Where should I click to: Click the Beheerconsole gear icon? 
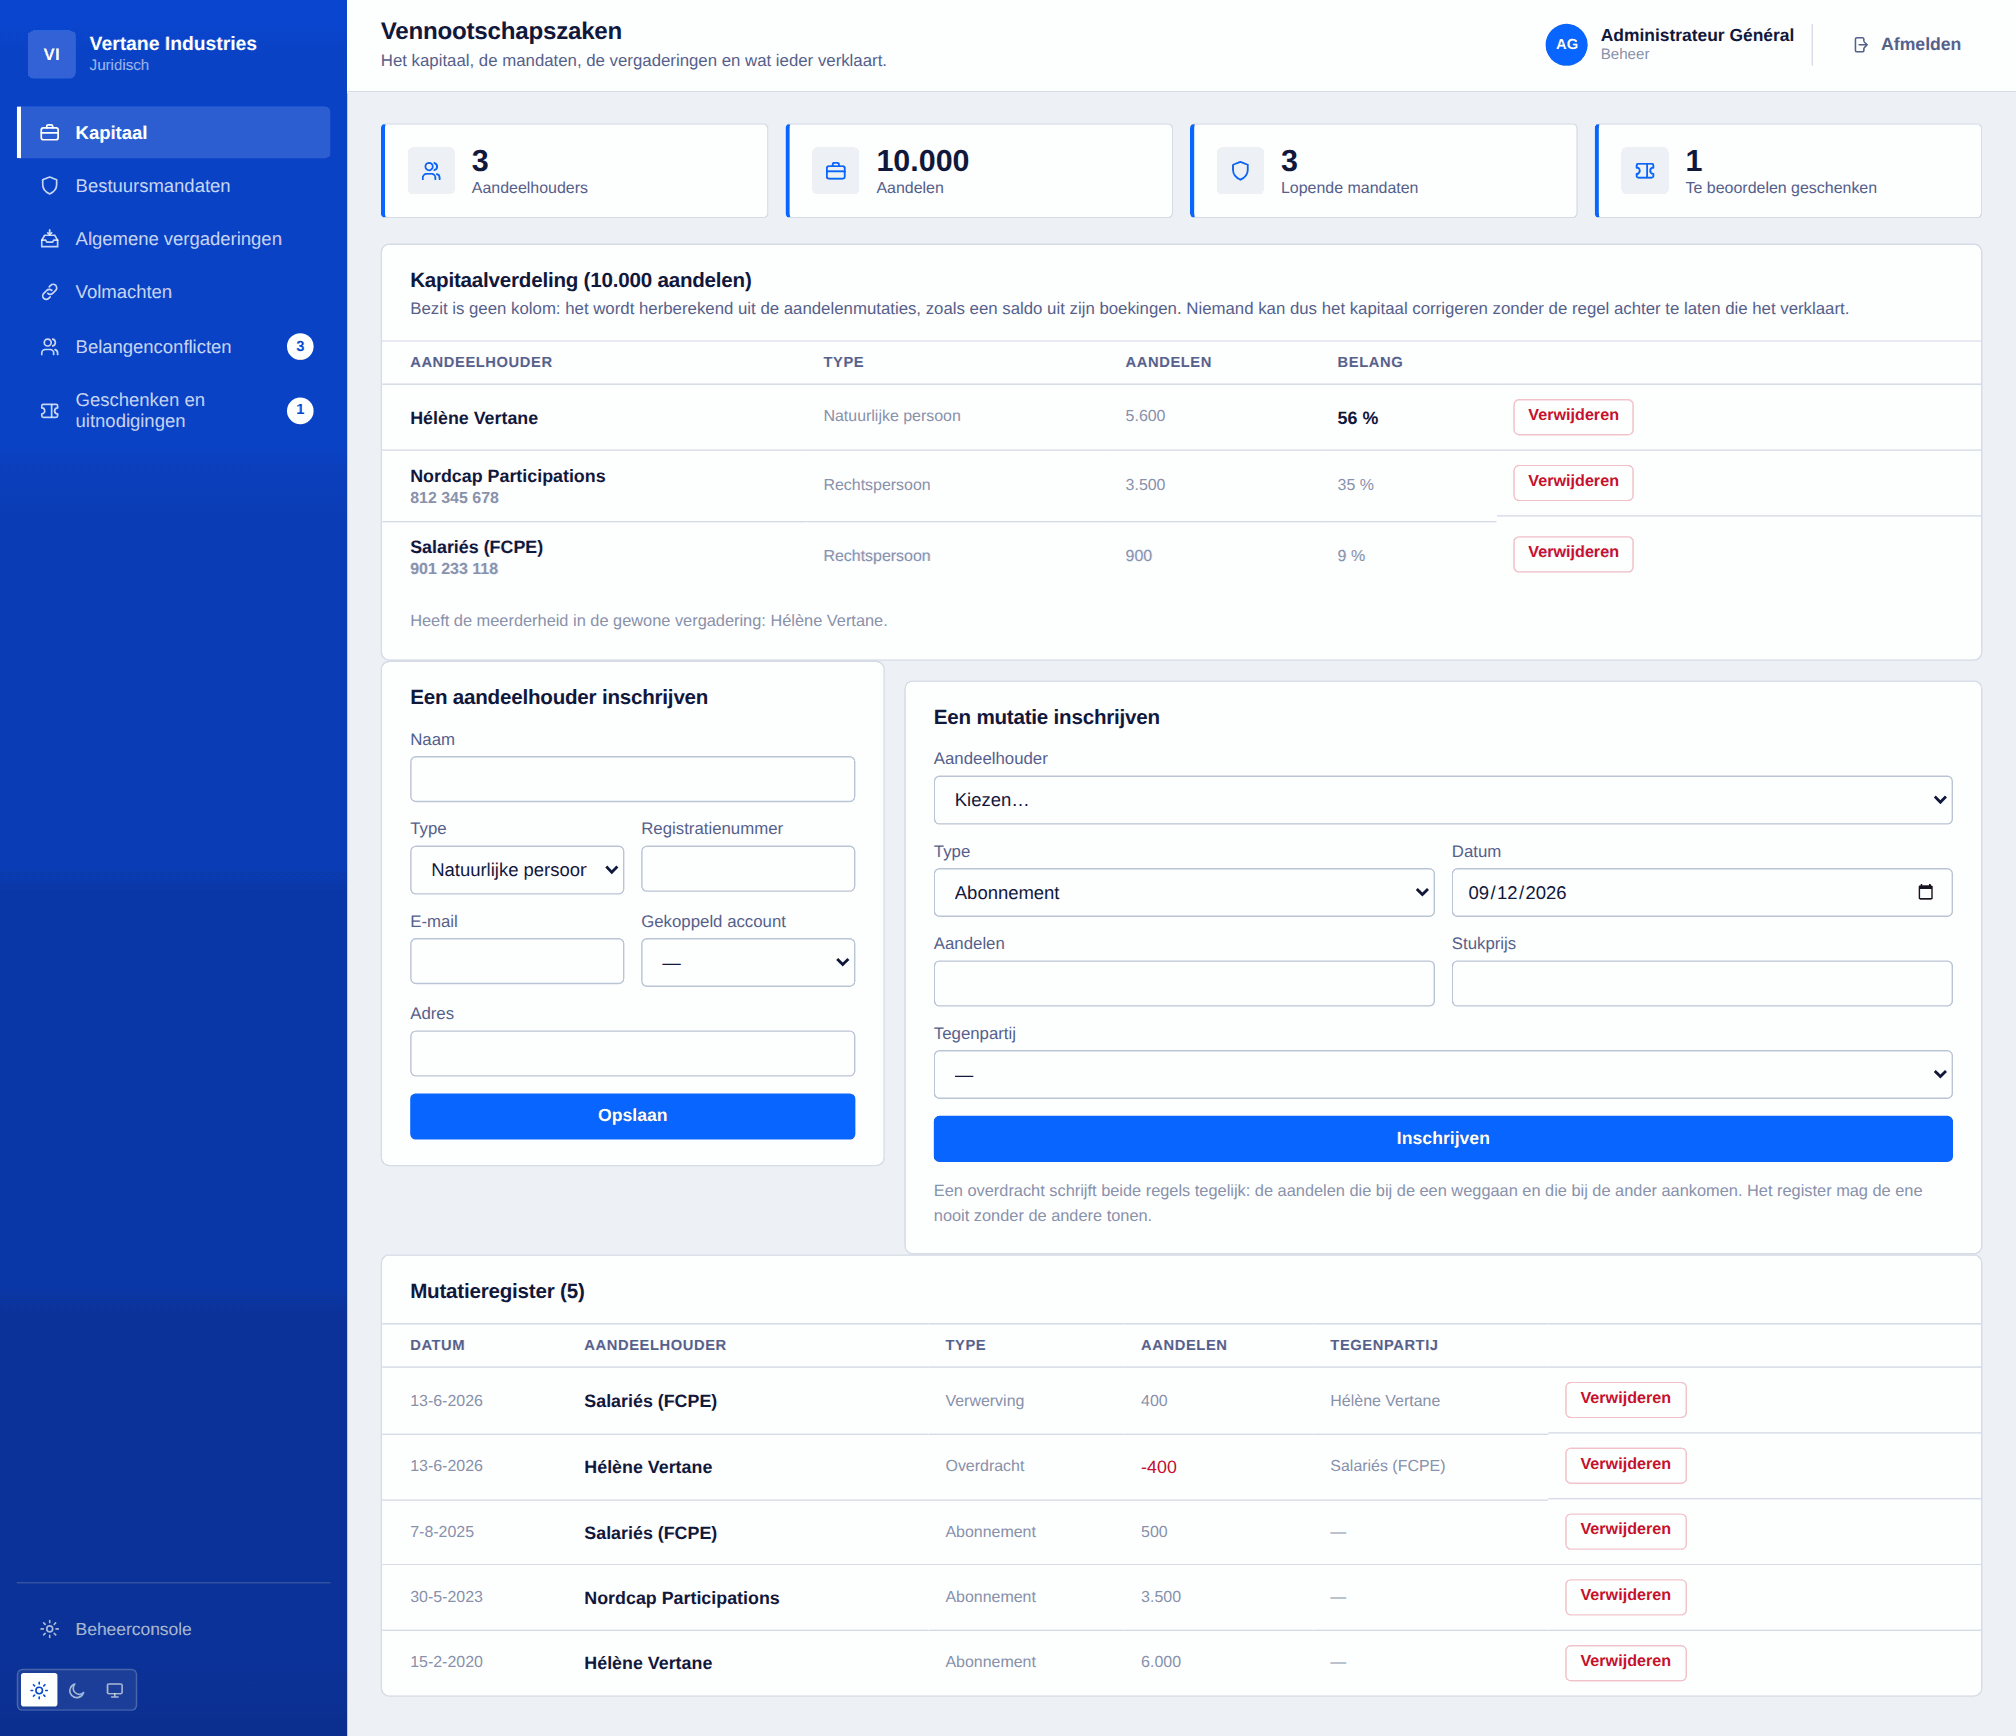click(49, 1629)
